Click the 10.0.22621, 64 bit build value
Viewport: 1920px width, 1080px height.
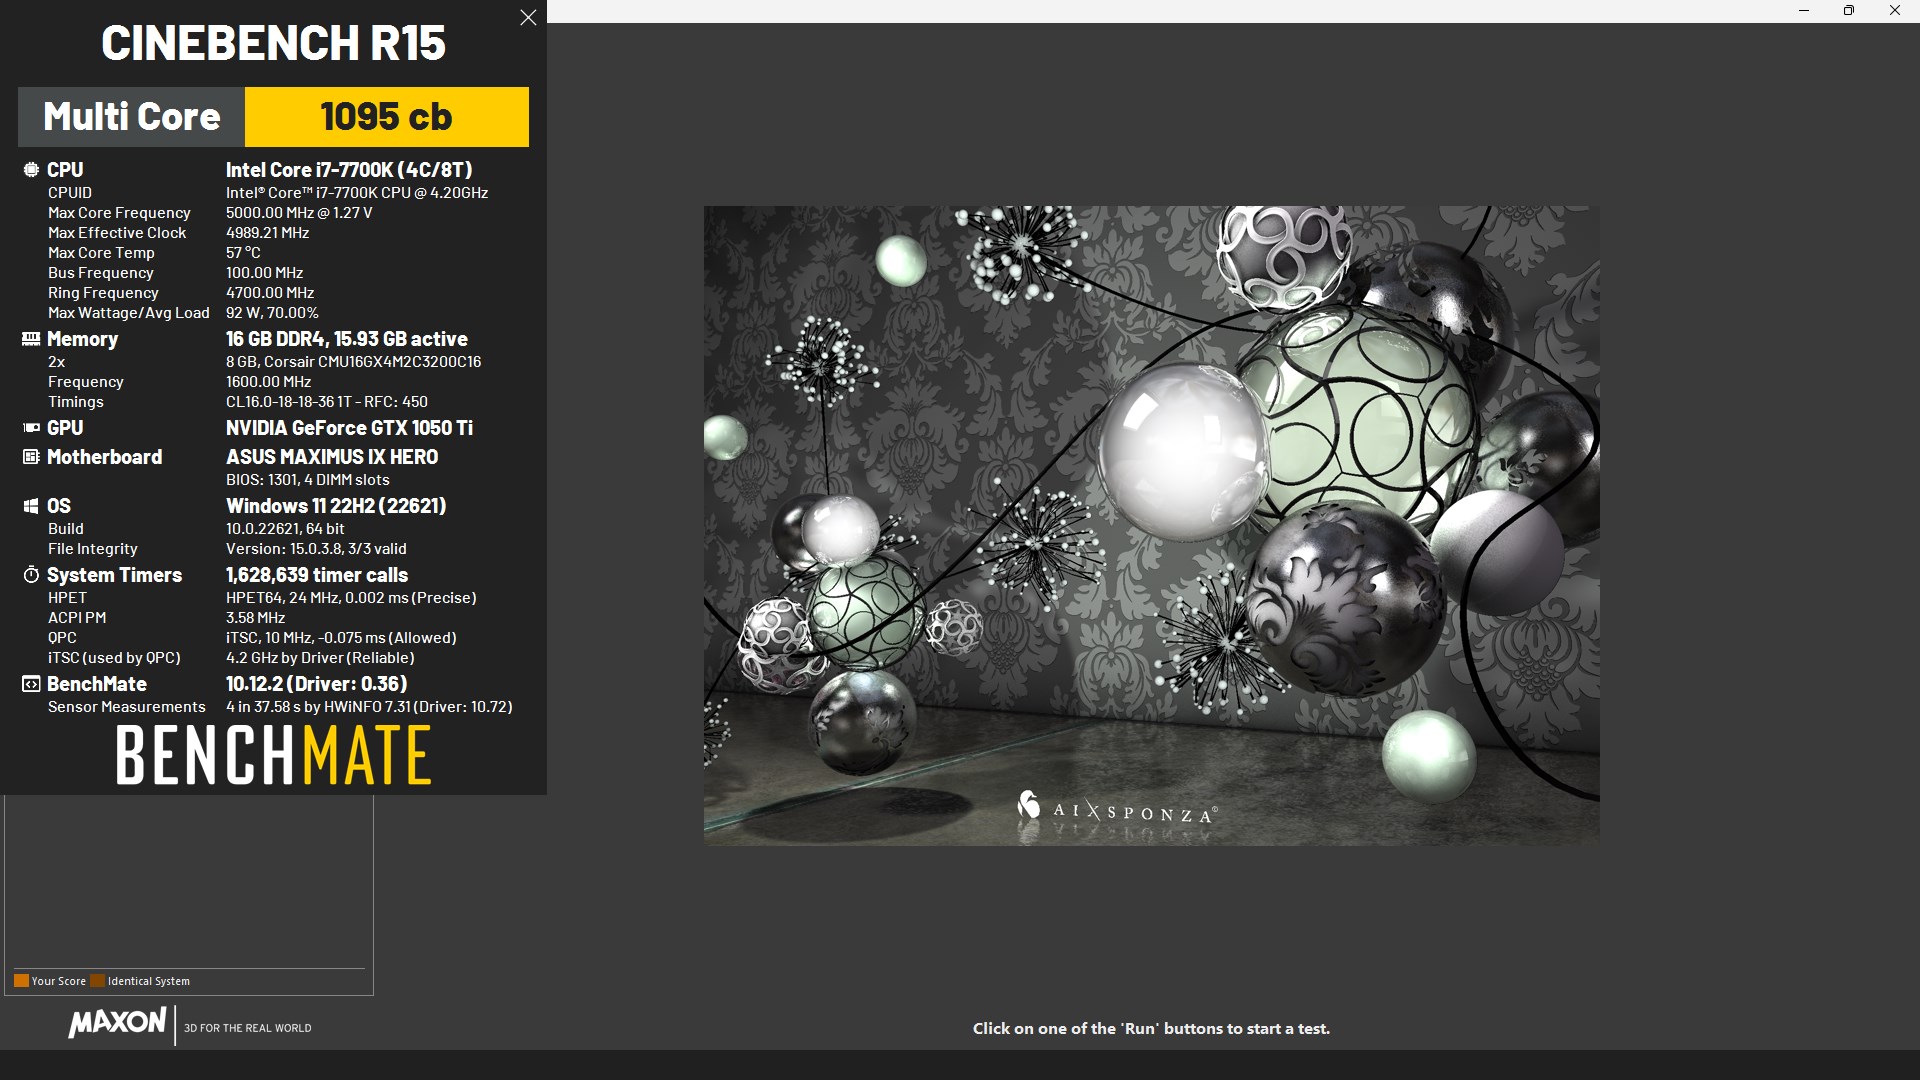pyautogui.click(x=285, y=529)
